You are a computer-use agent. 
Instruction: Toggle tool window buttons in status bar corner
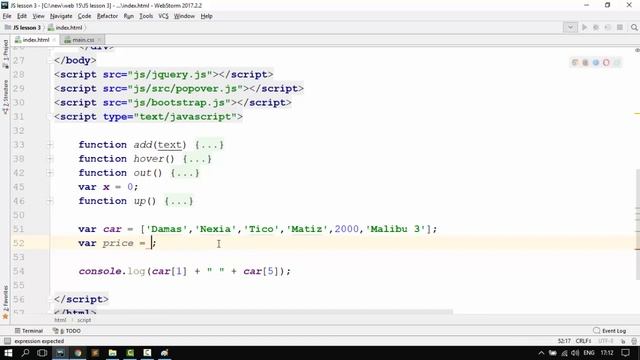(7, 341)
